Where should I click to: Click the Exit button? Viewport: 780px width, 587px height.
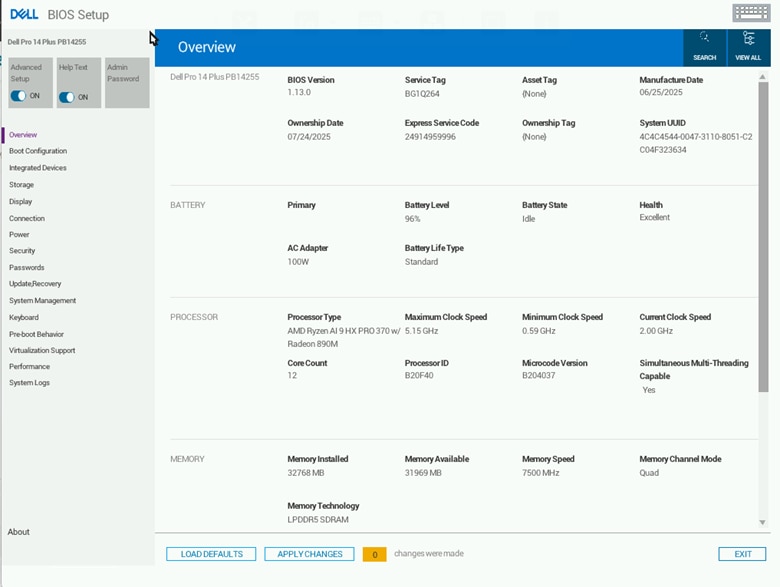click(x=742, y=554)
